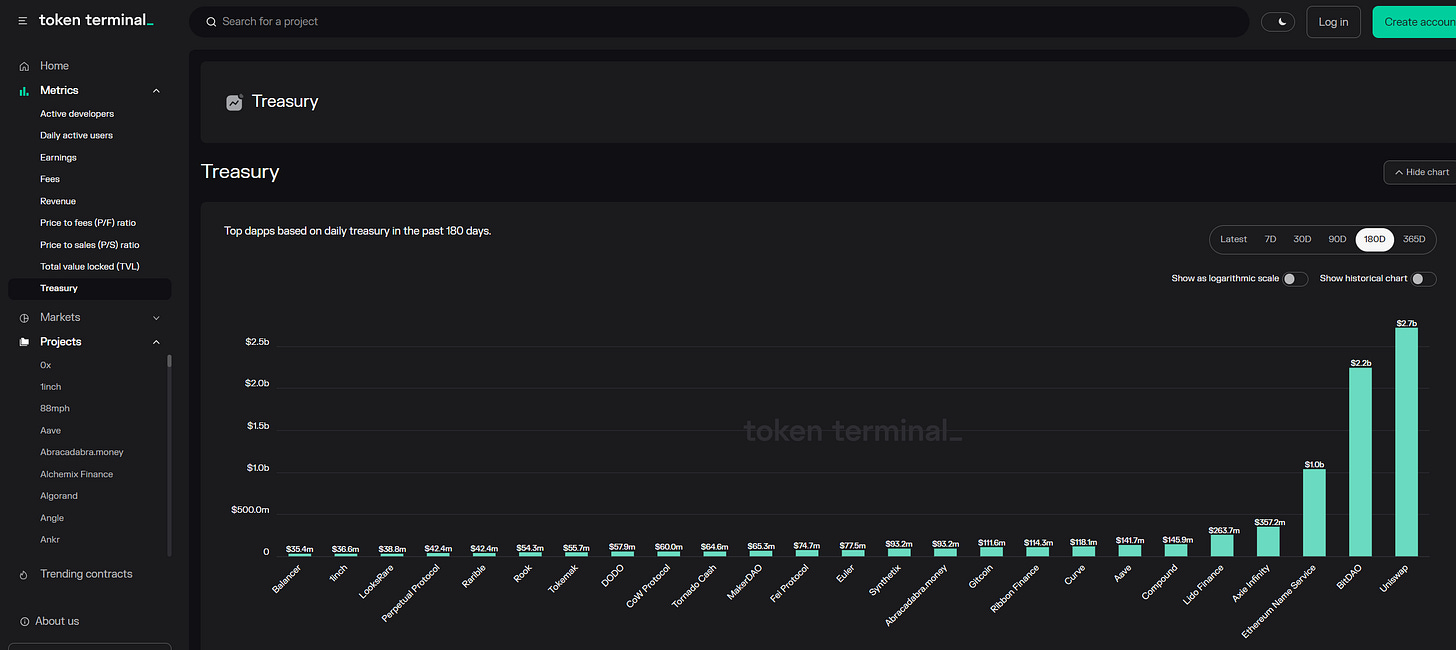This screenshot has width=1456, height=650.
Task: Click the project search field
Action: pos(719,22)
